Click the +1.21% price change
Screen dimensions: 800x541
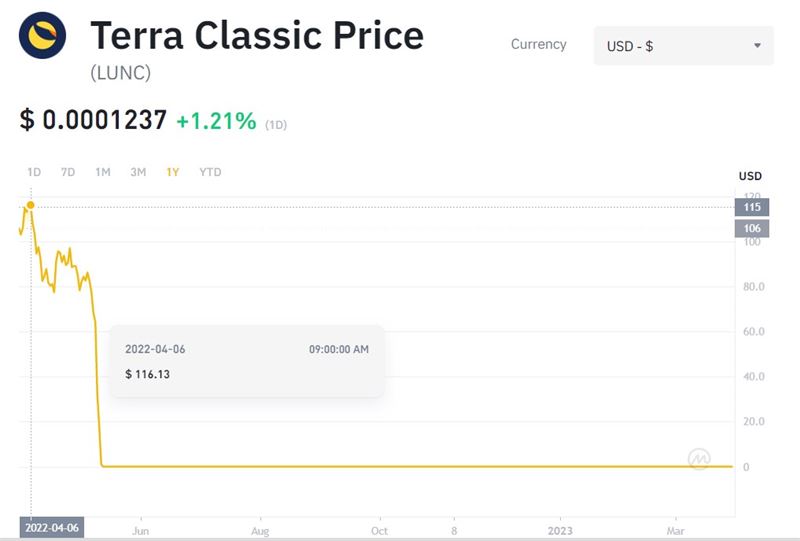click(216, 121)
